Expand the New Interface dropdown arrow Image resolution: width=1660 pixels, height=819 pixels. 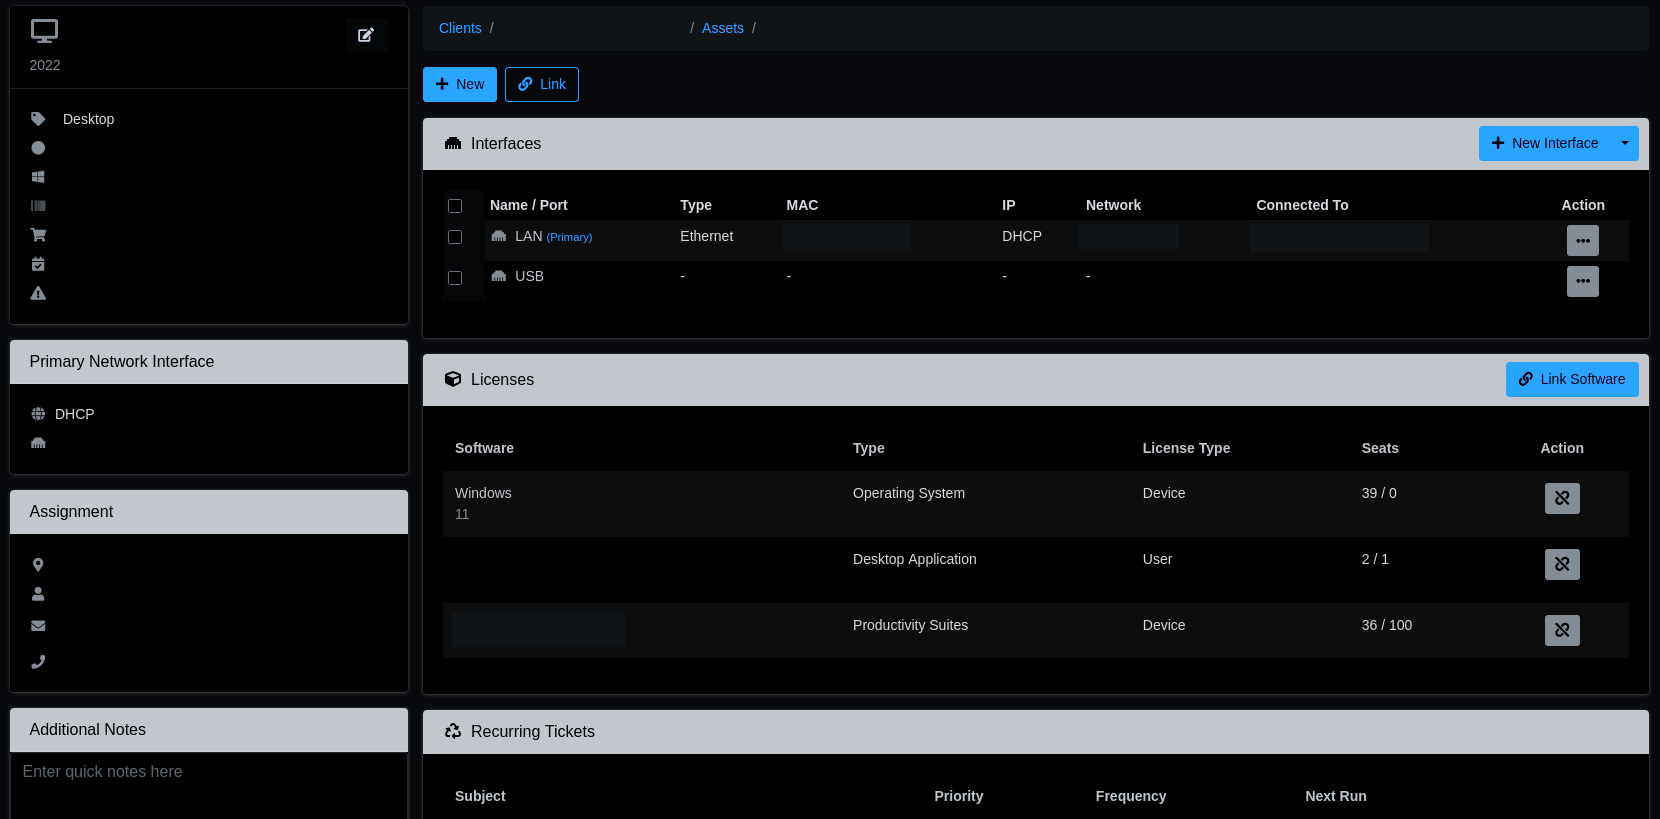click(x=1624, y=143)
